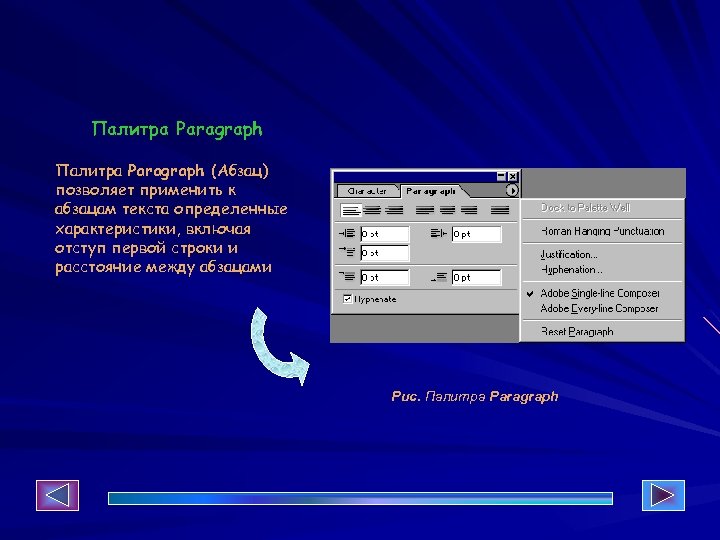Select Roman Hanging Punctuation
720x540 pixels.
coord(602,231)
